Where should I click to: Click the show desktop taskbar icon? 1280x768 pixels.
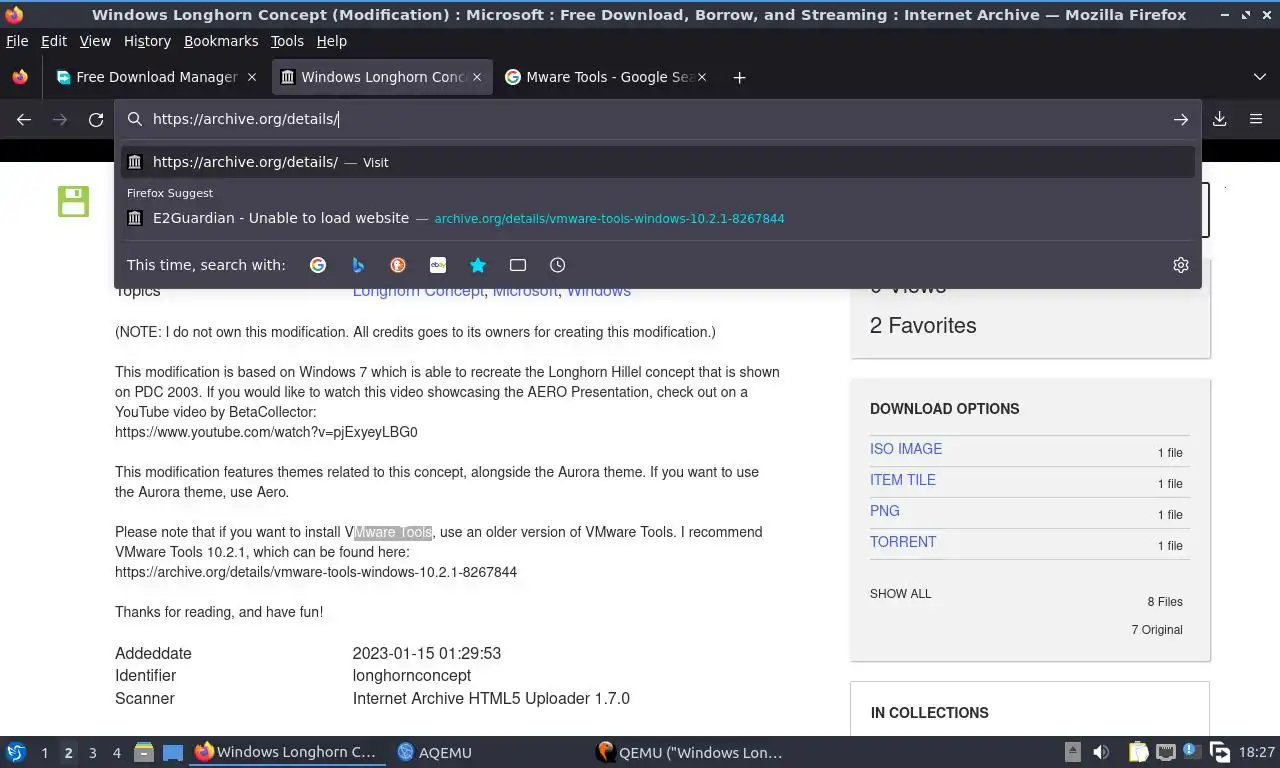click(x=173, y=752)
